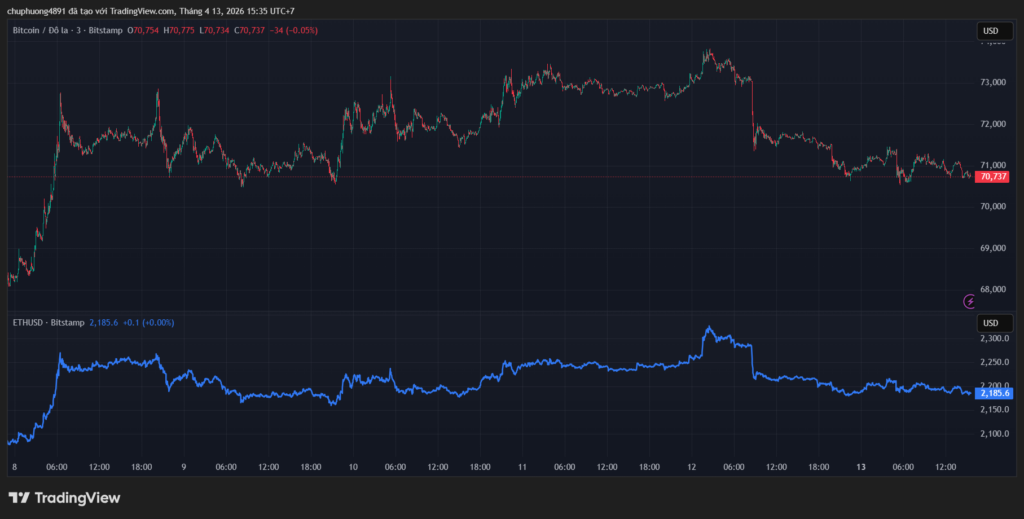
Task: Select date 9 on the time axis
Action: pyautogui.click(x=184, y=467)
